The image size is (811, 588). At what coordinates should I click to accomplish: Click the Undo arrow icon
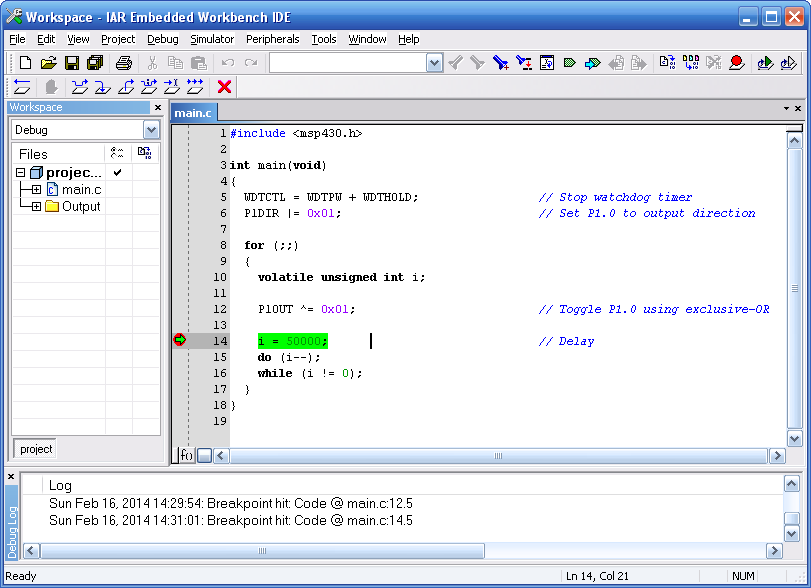tap(228, 63)
